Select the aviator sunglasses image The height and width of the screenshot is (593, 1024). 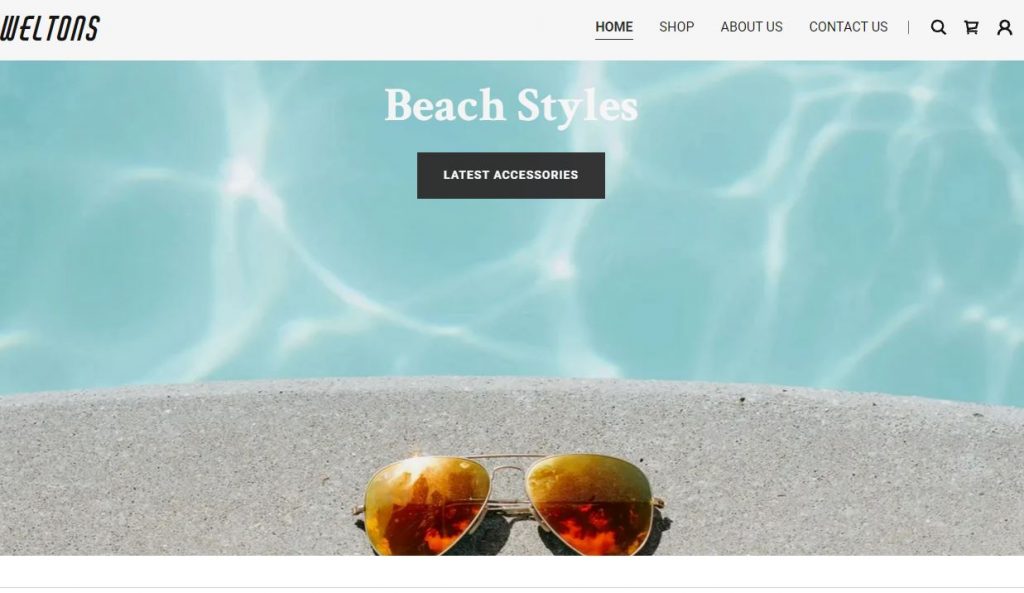tap(510, 504)
